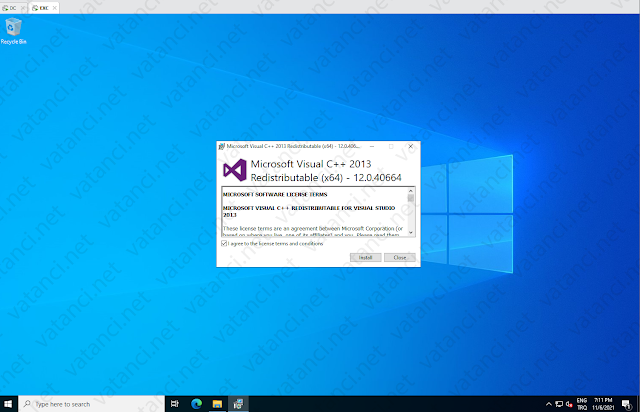Click the license text scrollbar up arrow

click(x=411, y=191)
